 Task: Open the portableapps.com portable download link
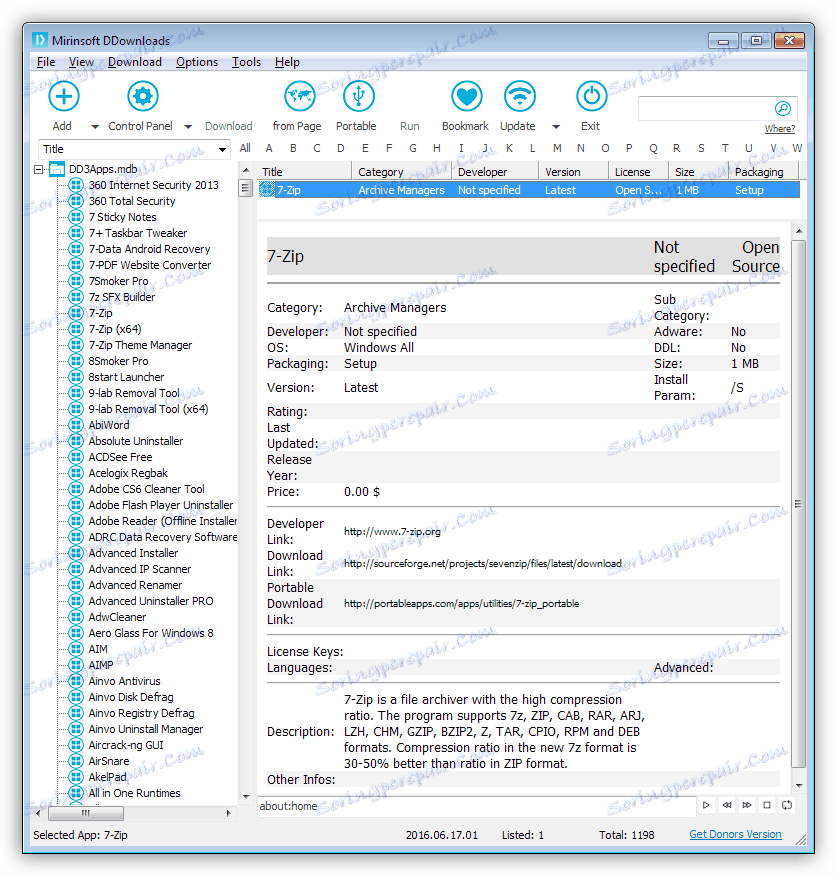click(461, 604)
